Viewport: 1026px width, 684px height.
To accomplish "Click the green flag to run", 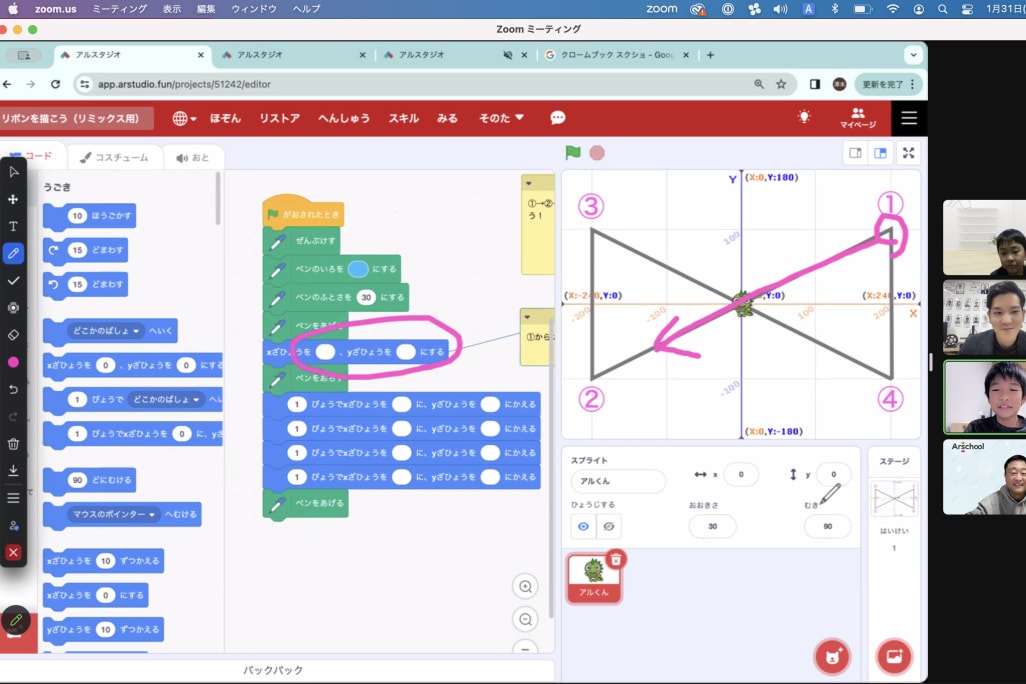I will (x=573, y=153).
